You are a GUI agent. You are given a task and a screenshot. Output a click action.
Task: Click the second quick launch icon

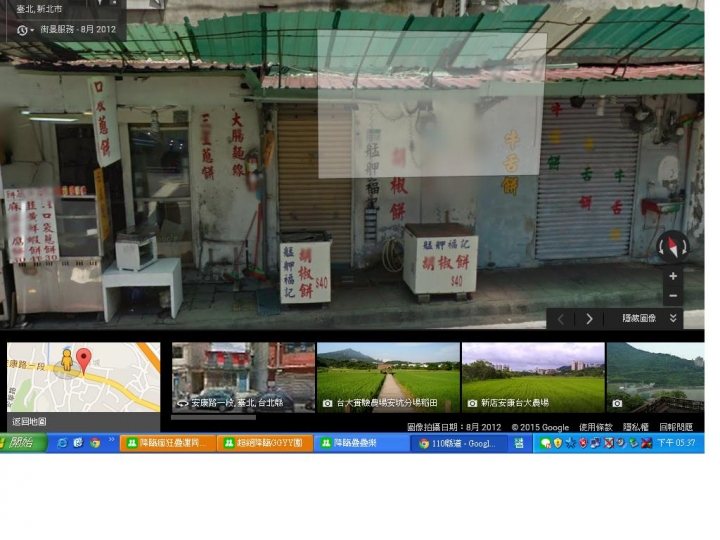[x=79, y=443]
